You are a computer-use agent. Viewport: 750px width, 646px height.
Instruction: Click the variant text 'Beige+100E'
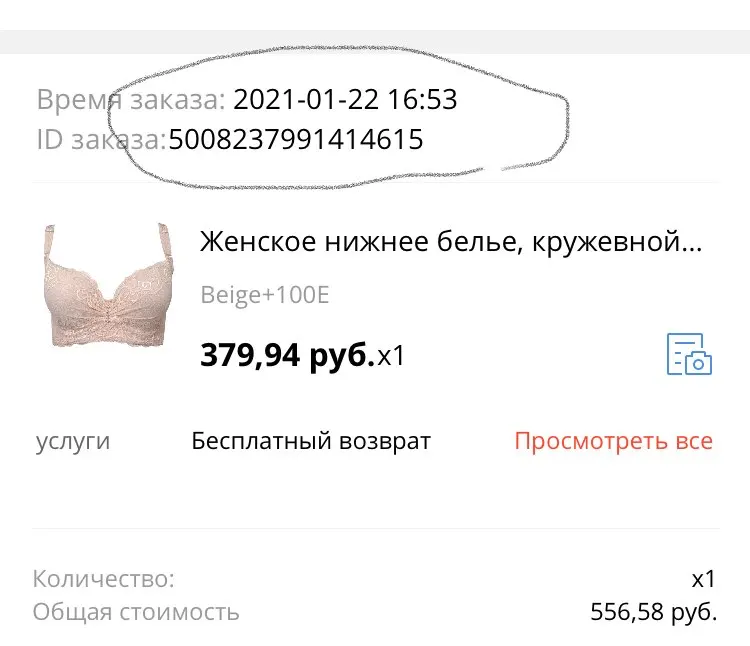point(265,295)
